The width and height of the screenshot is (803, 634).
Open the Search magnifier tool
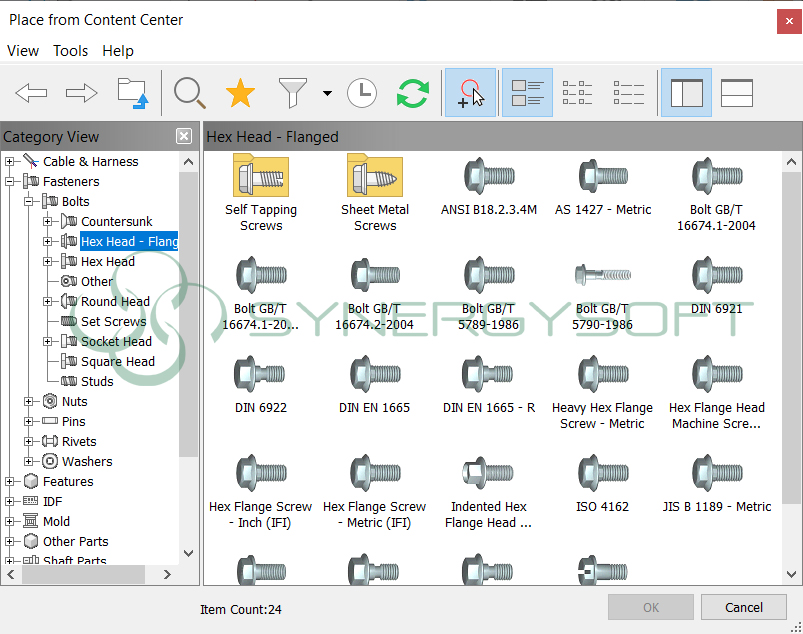(189, 93)
